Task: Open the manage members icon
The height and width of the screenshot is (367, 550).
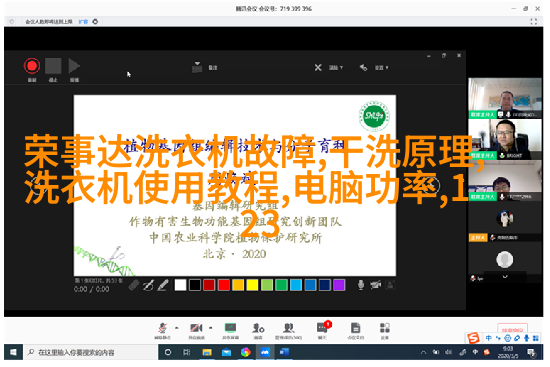Action: click(x=288, y=331)
